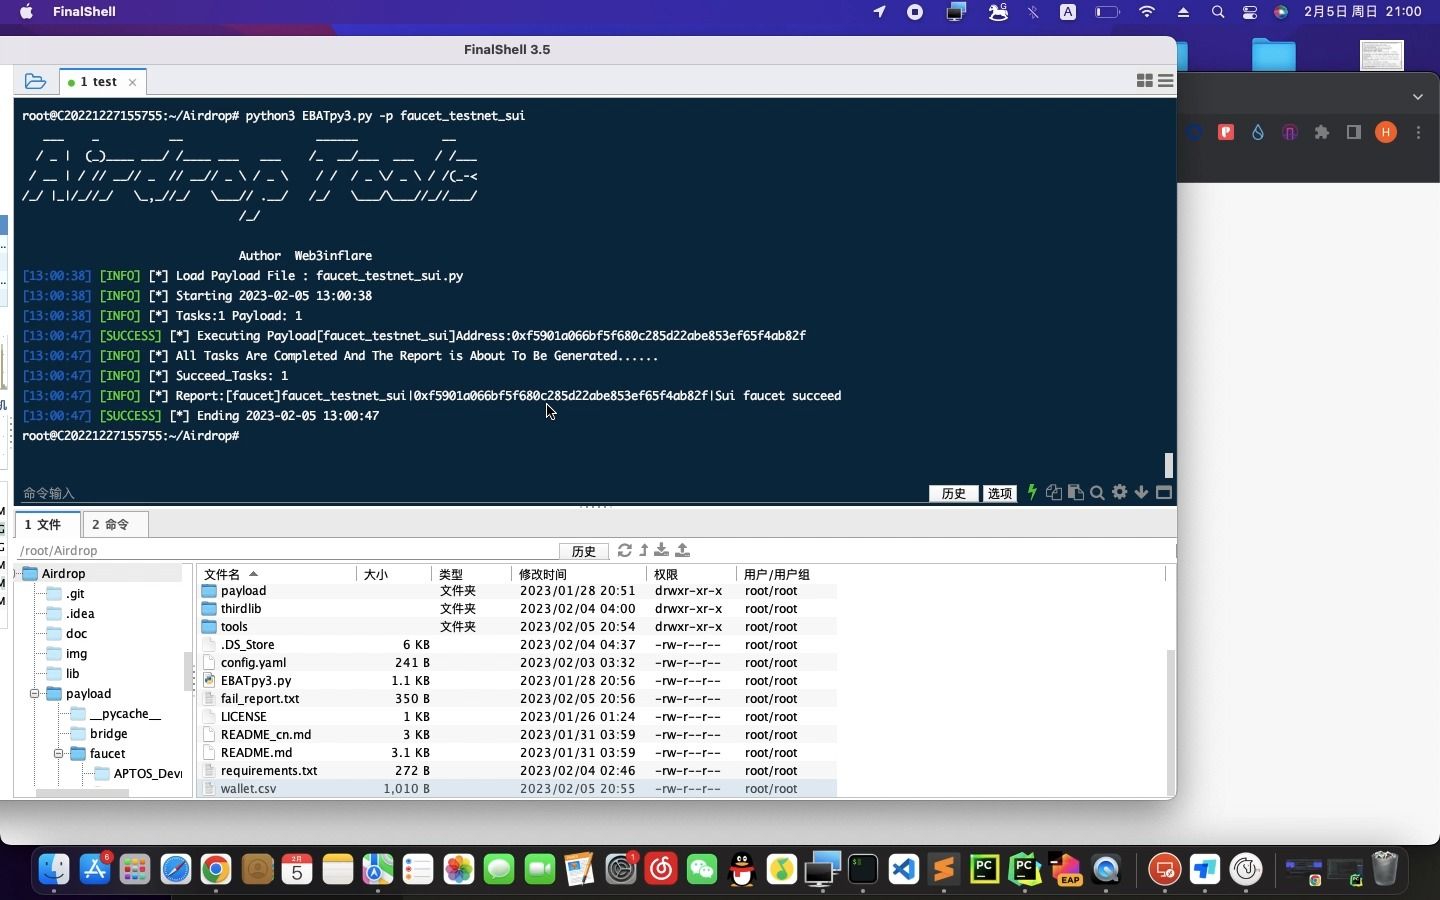Open the Apple menu
The image size is (1440, 900).
(x=26, y=12)
